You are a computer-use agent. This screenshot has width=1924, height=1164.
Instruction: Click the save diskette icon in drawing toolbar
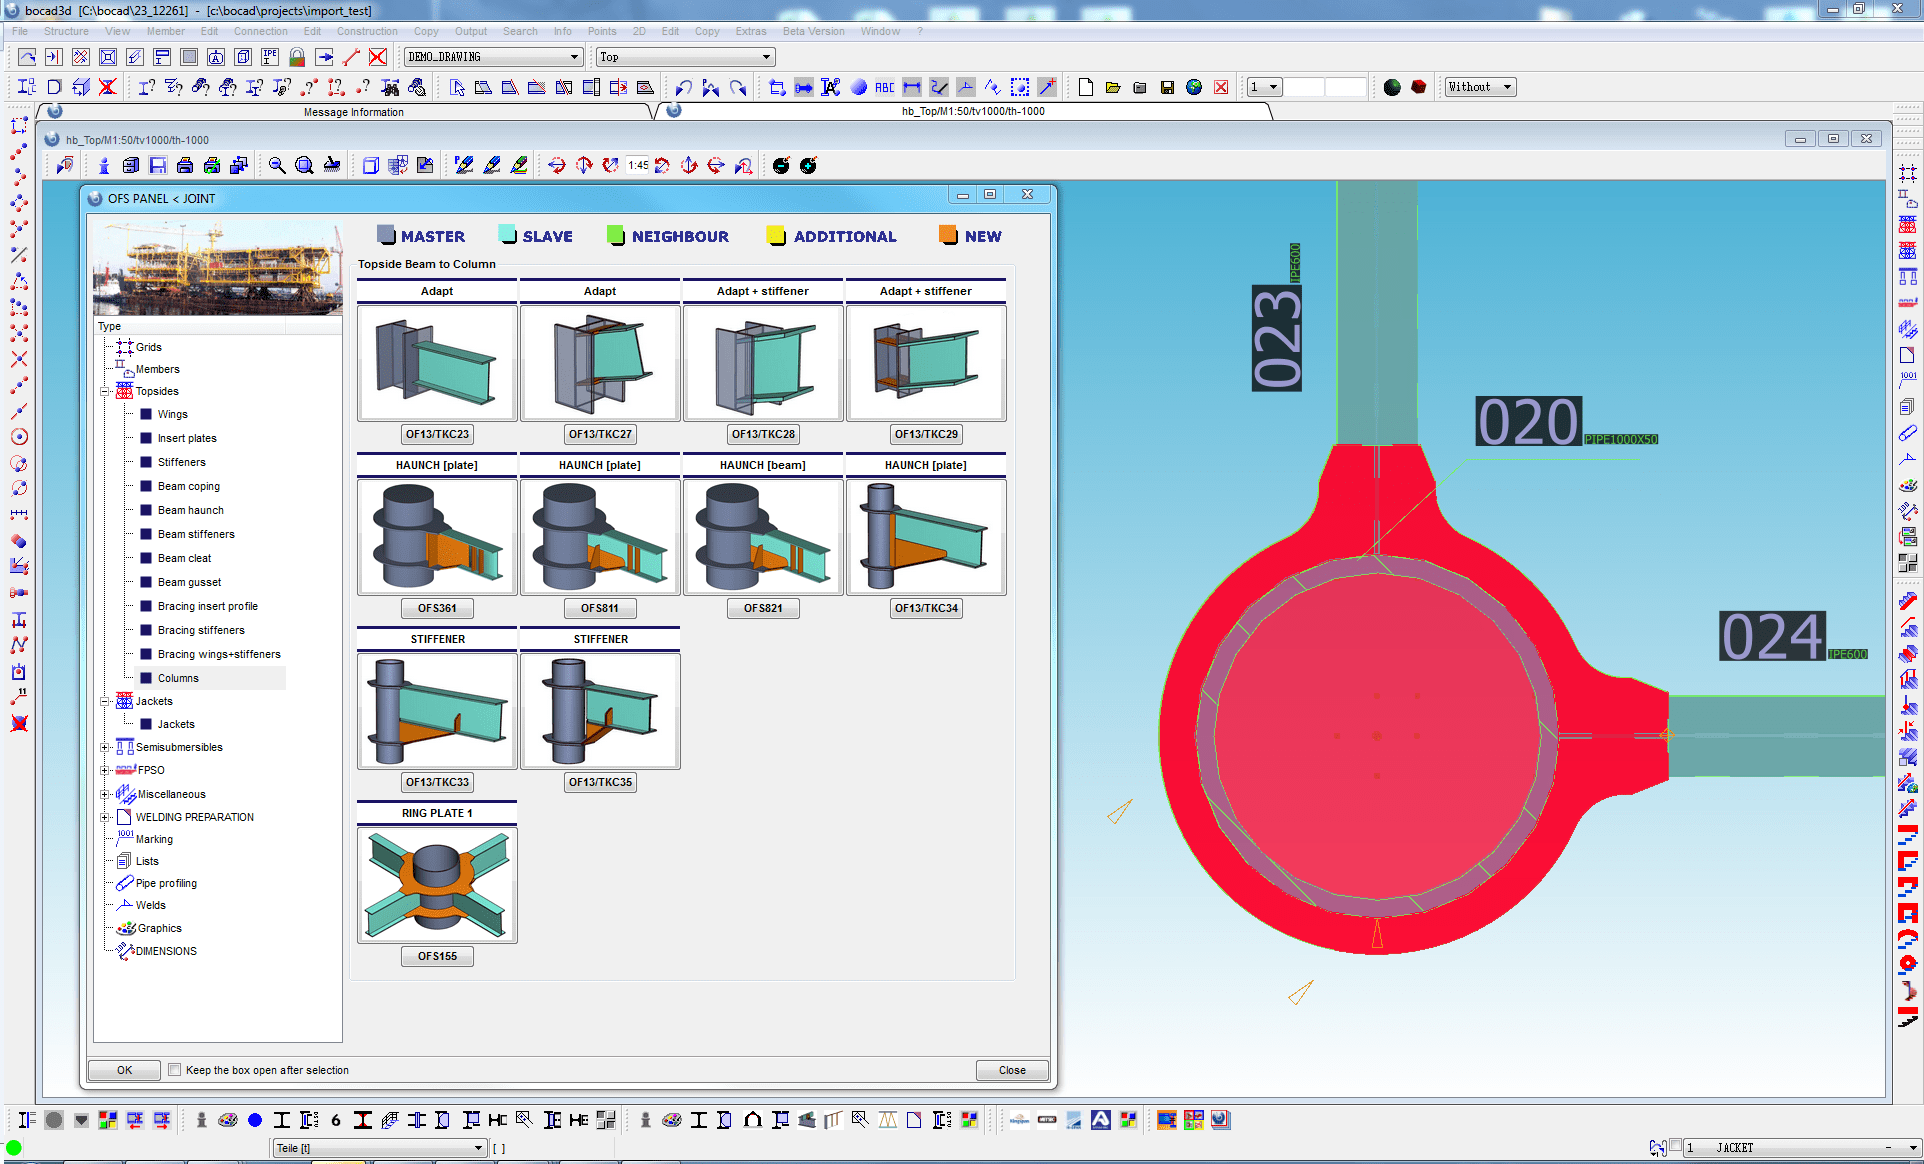click(158, 166)
